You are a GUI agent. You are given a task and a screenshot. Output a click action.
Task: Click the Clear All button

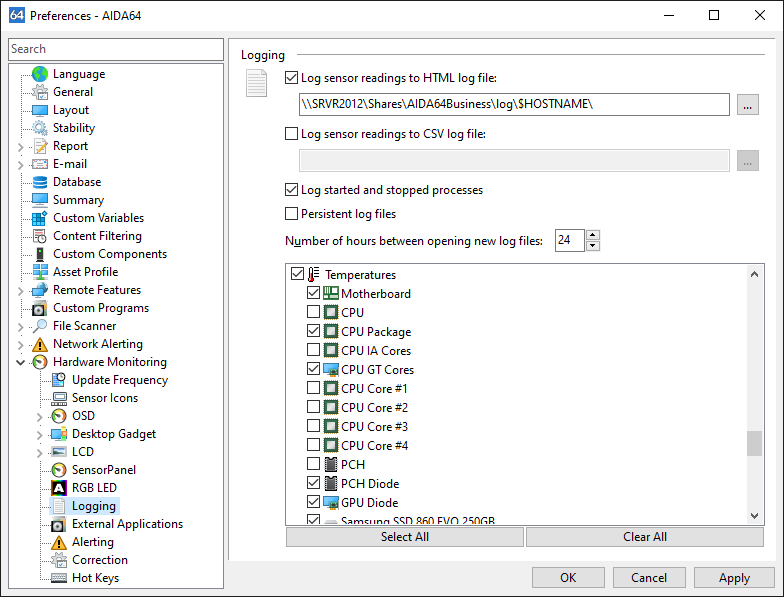coord(644,537)
